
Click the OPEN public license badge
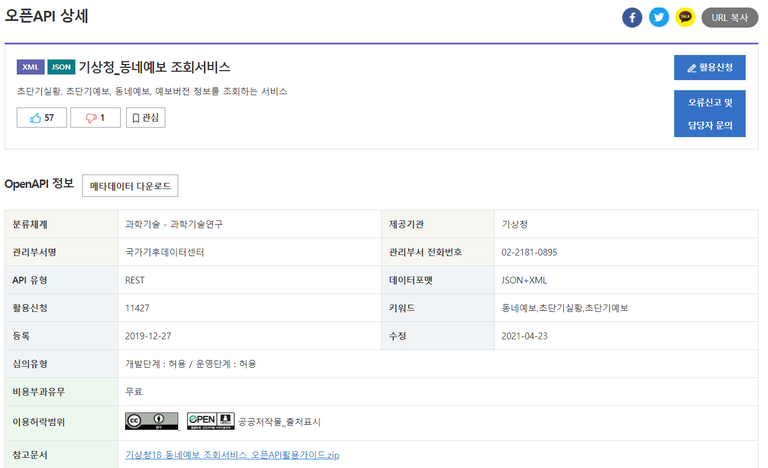[211, 421]
